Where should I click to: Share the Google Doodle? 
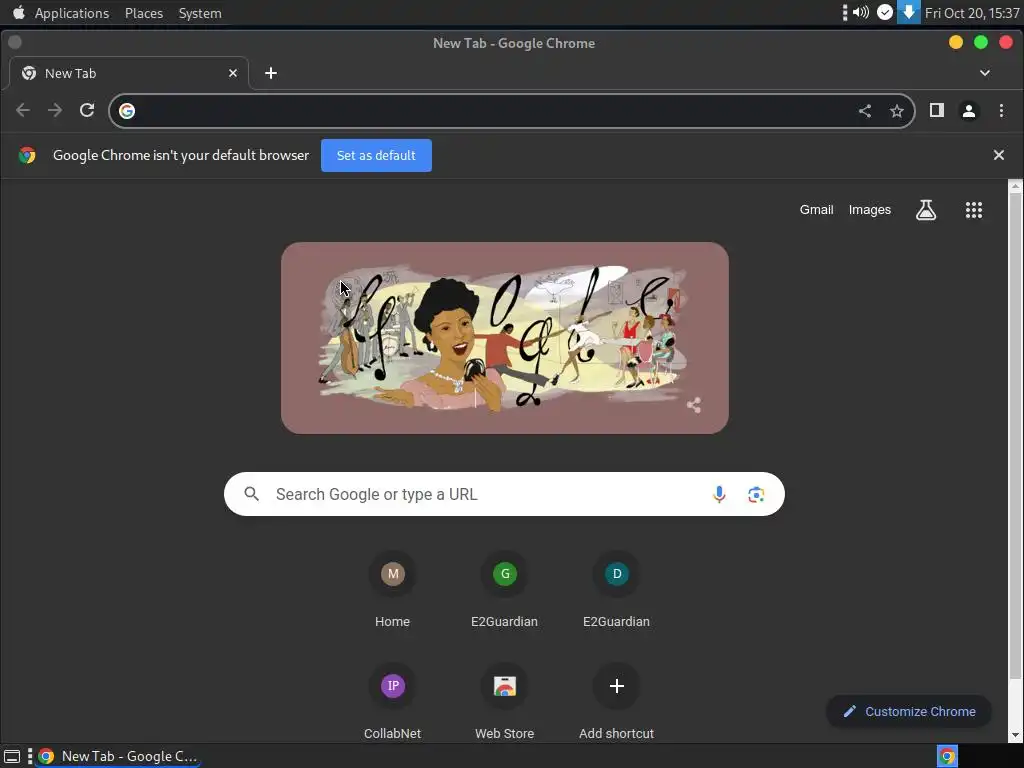pyautogui.click(x=694, y=405)
